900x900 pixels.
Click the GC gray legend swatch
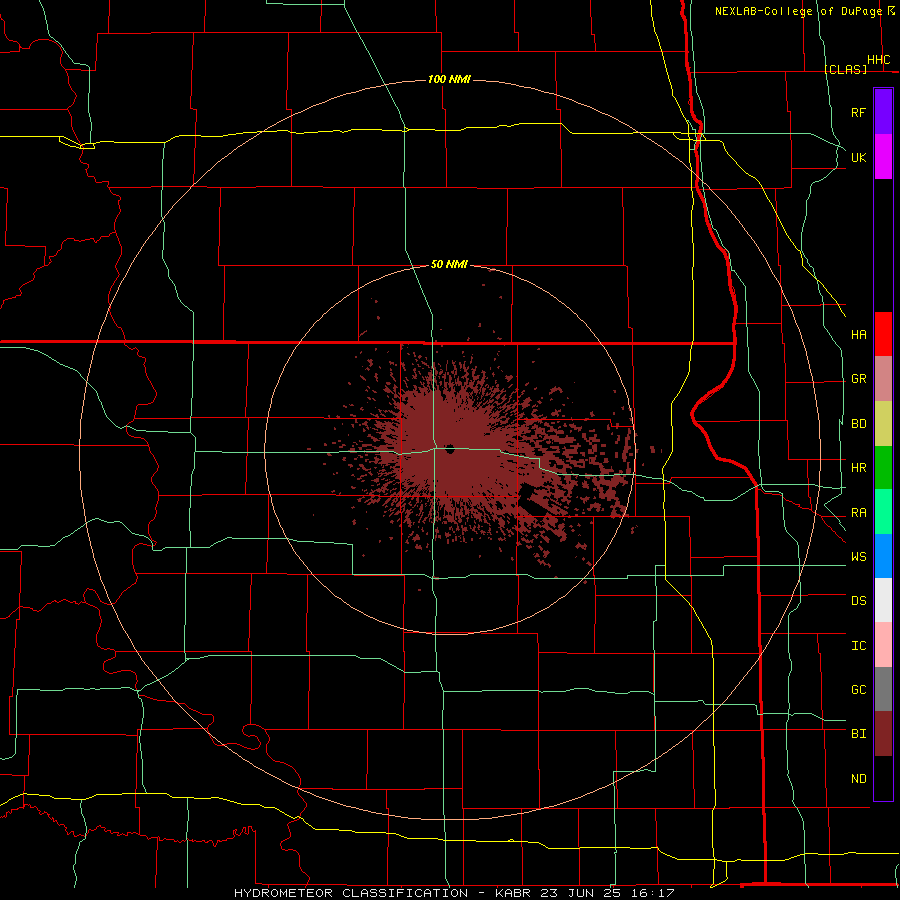click(x=883, y=689)
